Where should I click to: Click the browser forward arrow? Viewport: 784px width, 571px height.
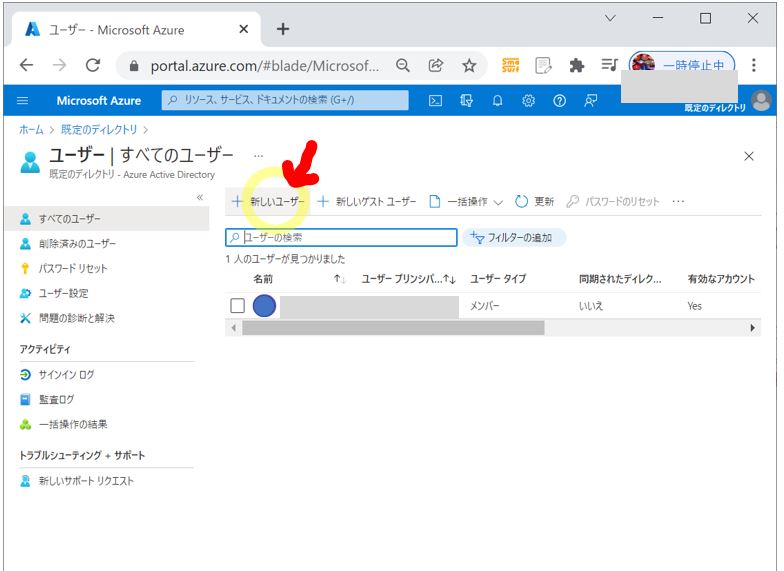59,65
